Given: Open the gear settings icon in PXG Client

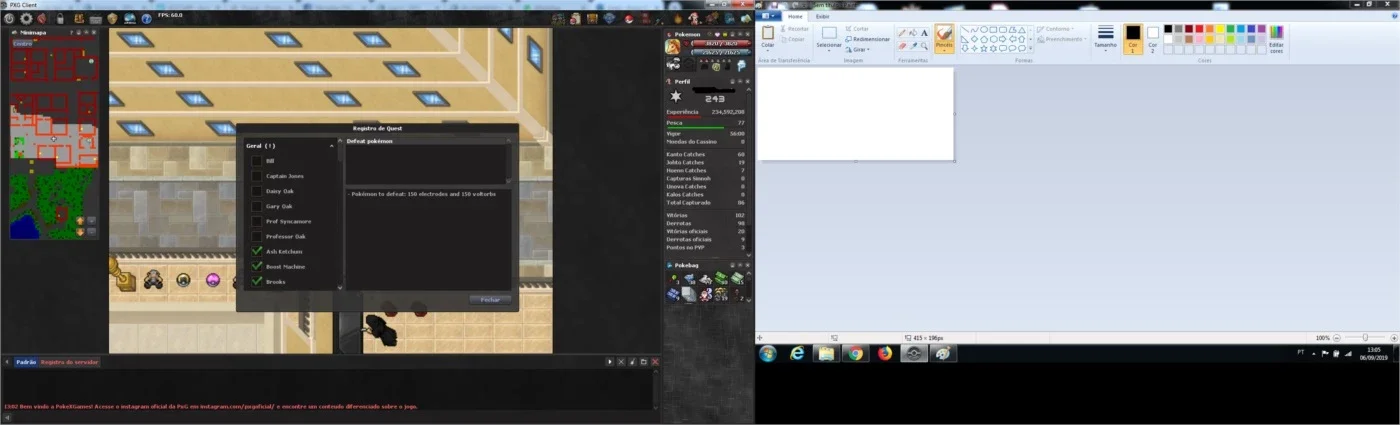Looking at the screenshot, I should tap(26, 19).
